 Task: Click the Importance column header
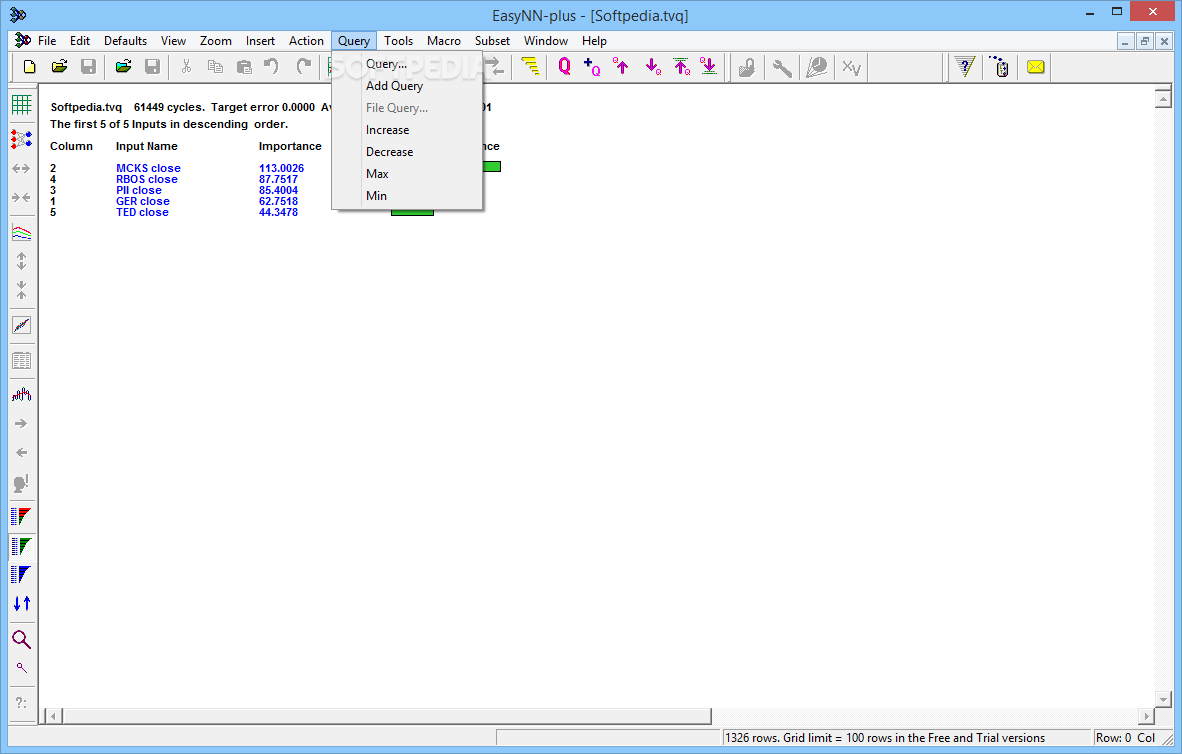coord(290,146)
